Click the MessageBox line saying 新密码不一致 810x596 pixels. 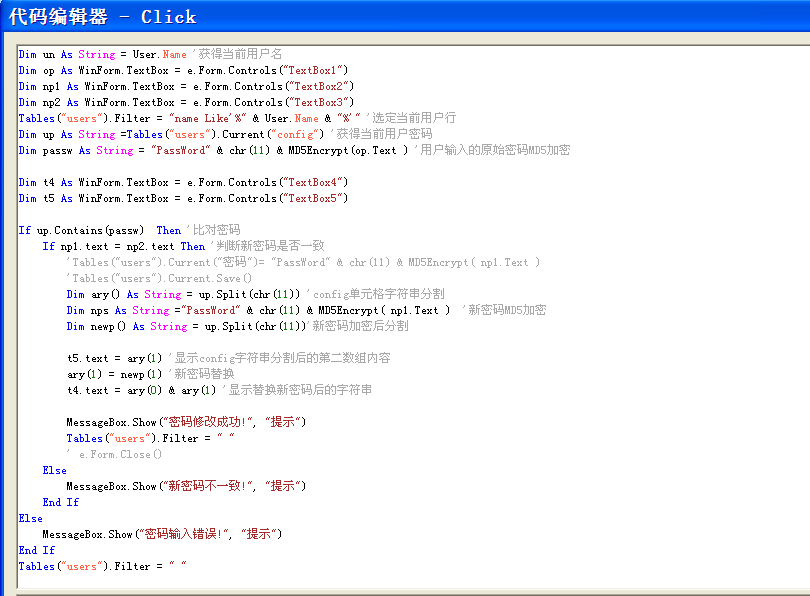point(186,487)
